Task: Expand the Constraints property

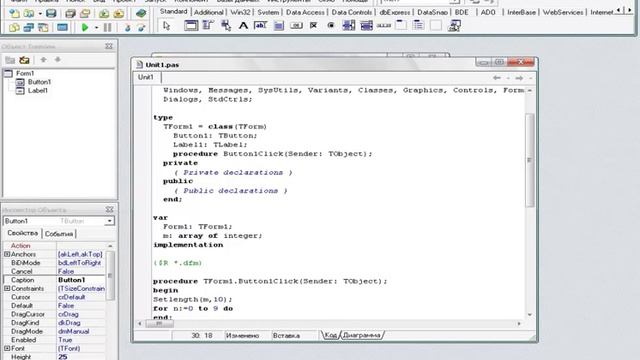Action: pos(7,289)
